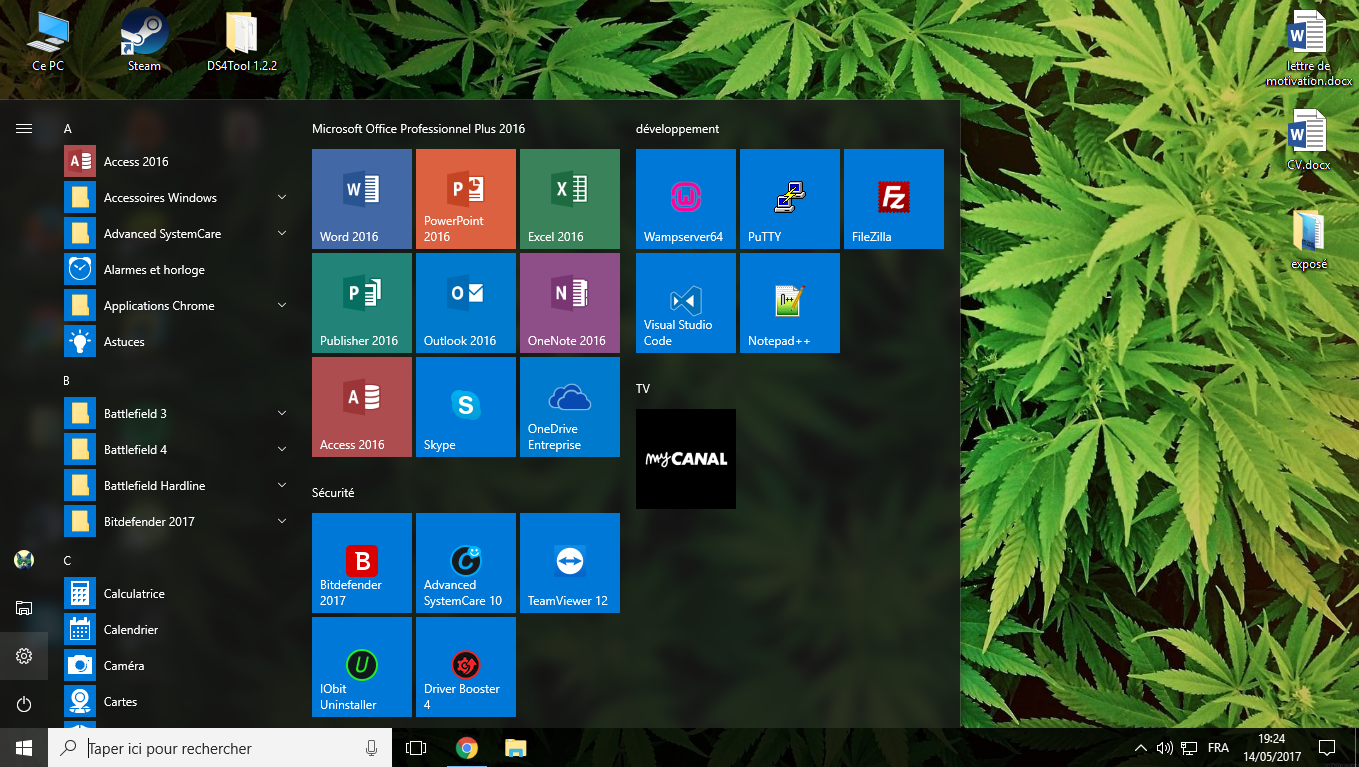Launch Outlook 2016 tile
This screenshot has width=1359, height=767.
466,303
